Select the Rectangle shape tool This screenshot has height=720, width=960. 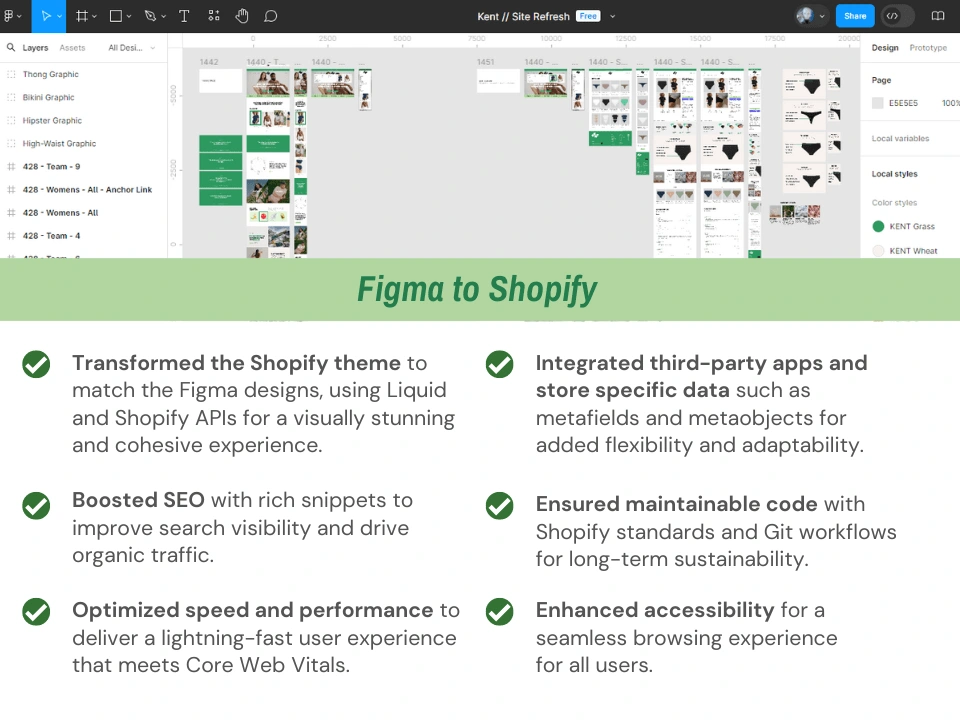tap(115, 16)
